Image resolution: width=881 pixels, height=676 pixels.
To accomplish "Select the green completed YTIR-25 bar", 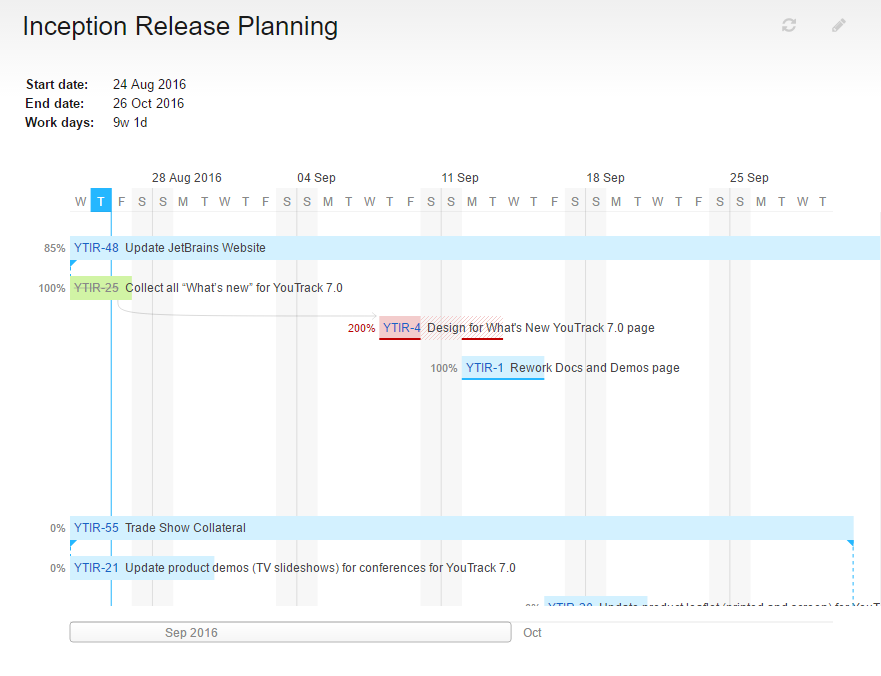I will (100, 287).
